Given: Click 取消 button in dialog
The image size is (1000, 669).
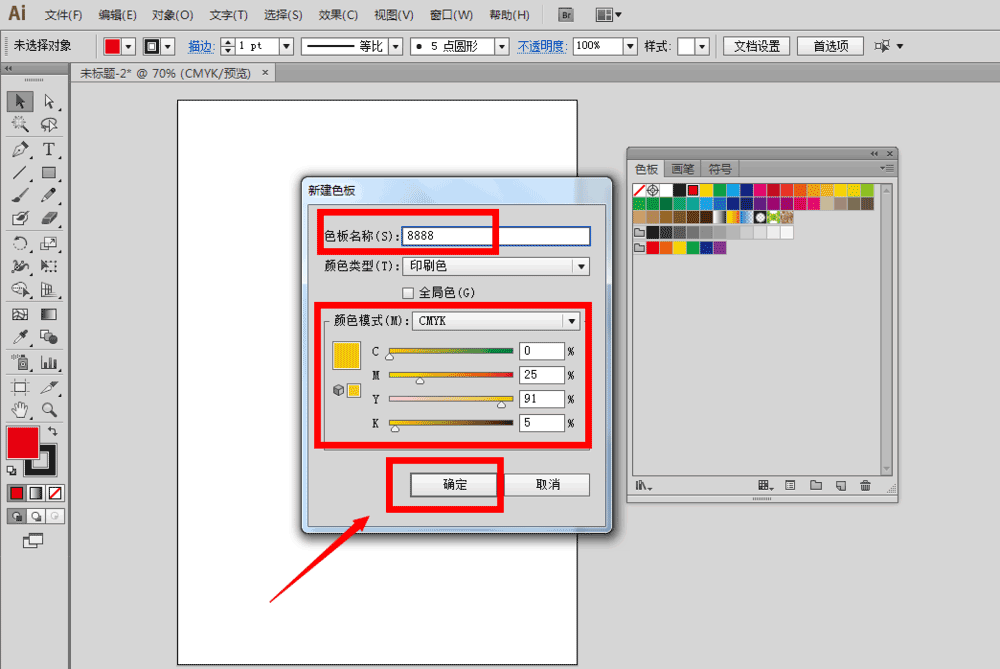Looking at the screenshot, I should point(547,485).
